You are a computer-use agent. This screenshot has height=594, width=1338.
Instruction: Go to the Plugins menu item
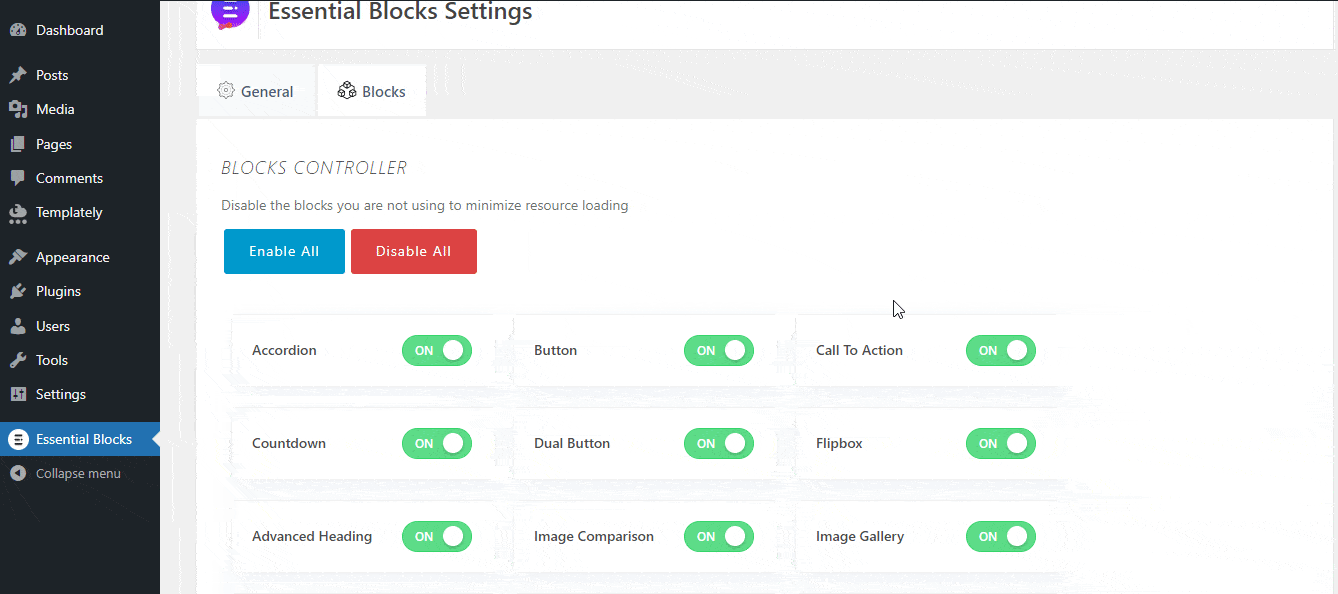tap(80, 291)
